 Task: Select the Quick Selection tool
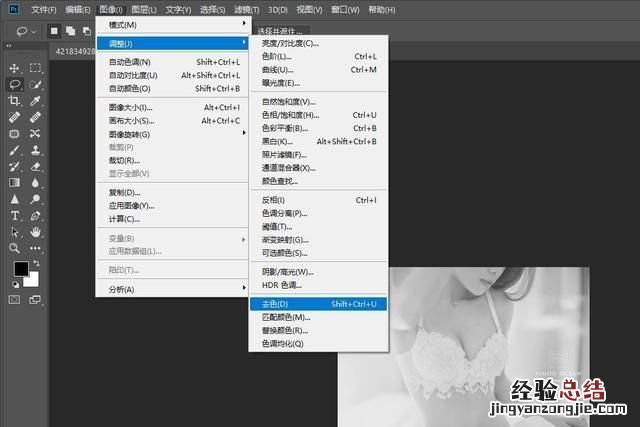pyautogui.click(x=35, y=85)
